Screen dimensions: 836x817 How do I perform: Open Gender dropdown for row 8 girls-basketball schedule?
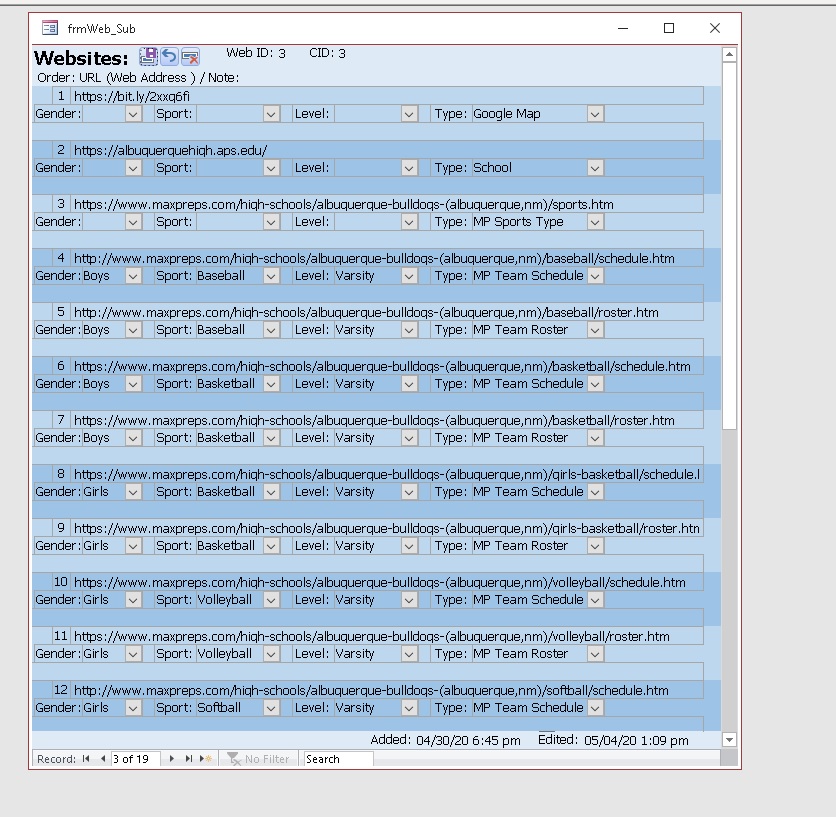(x=133, y=492)
